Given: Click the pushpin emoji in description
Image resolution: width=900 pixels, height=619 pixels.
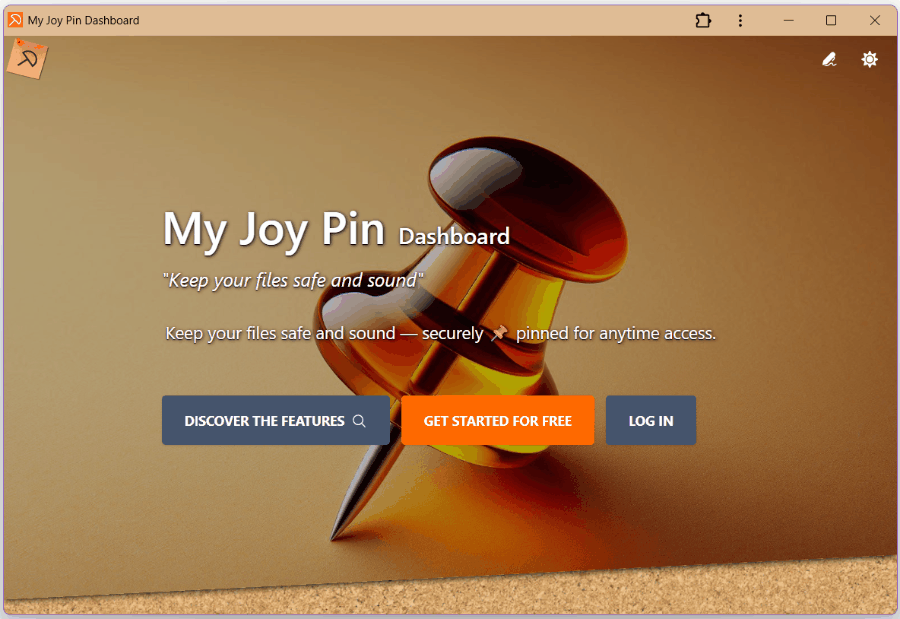Looking at the screenshot, I should tap(499, 333).
